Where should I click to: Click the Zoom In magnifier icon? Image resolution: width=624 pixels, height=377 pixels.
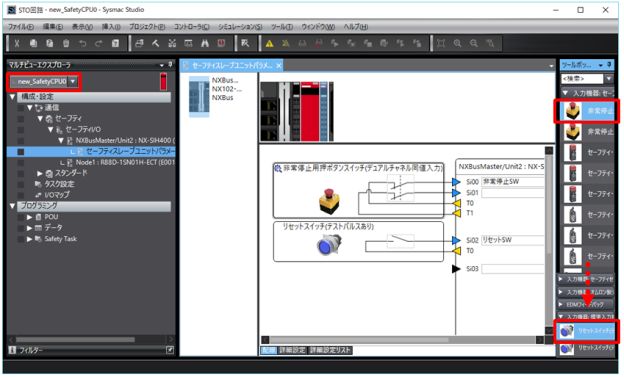457,43
